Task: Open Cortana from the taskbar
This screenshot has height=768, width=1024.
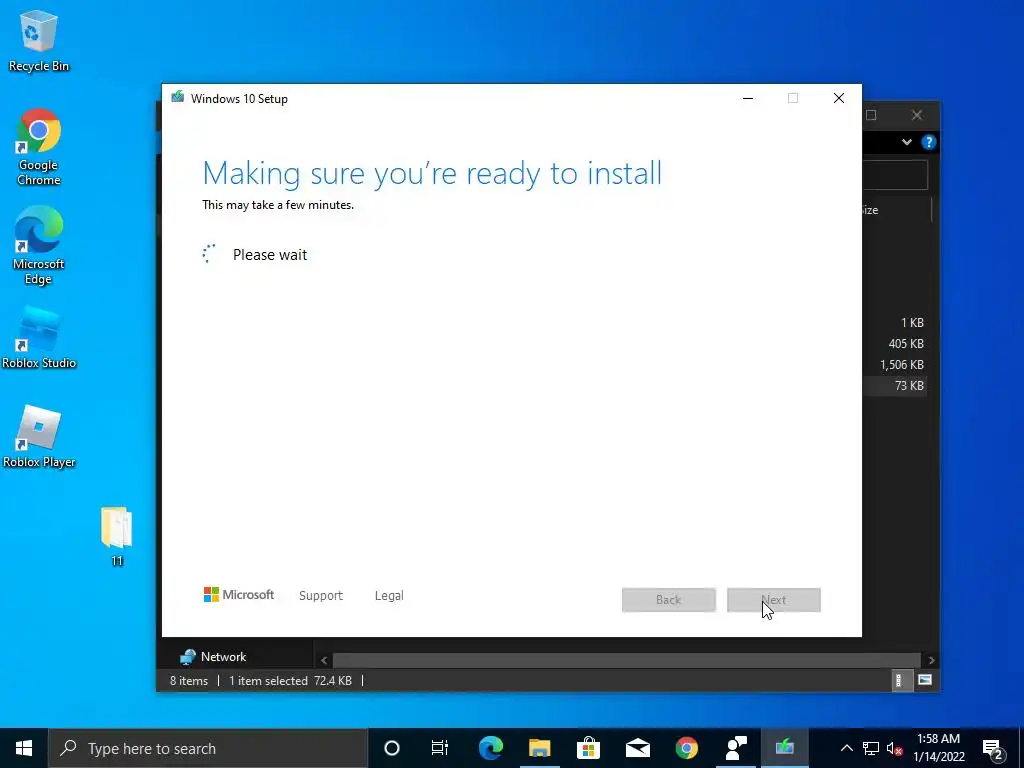Action: coord(391,748)
